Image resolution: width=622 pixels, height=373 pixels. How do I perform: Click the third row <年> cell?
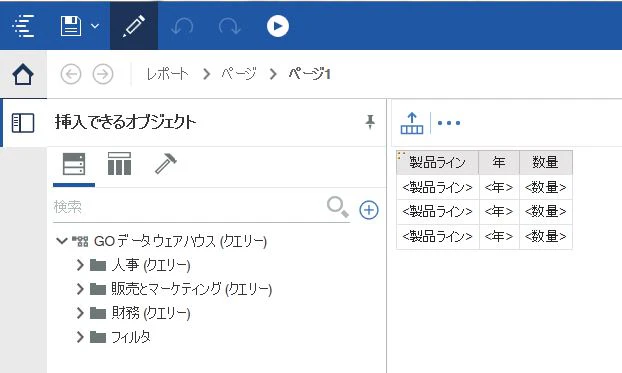[x=499, y=236]
